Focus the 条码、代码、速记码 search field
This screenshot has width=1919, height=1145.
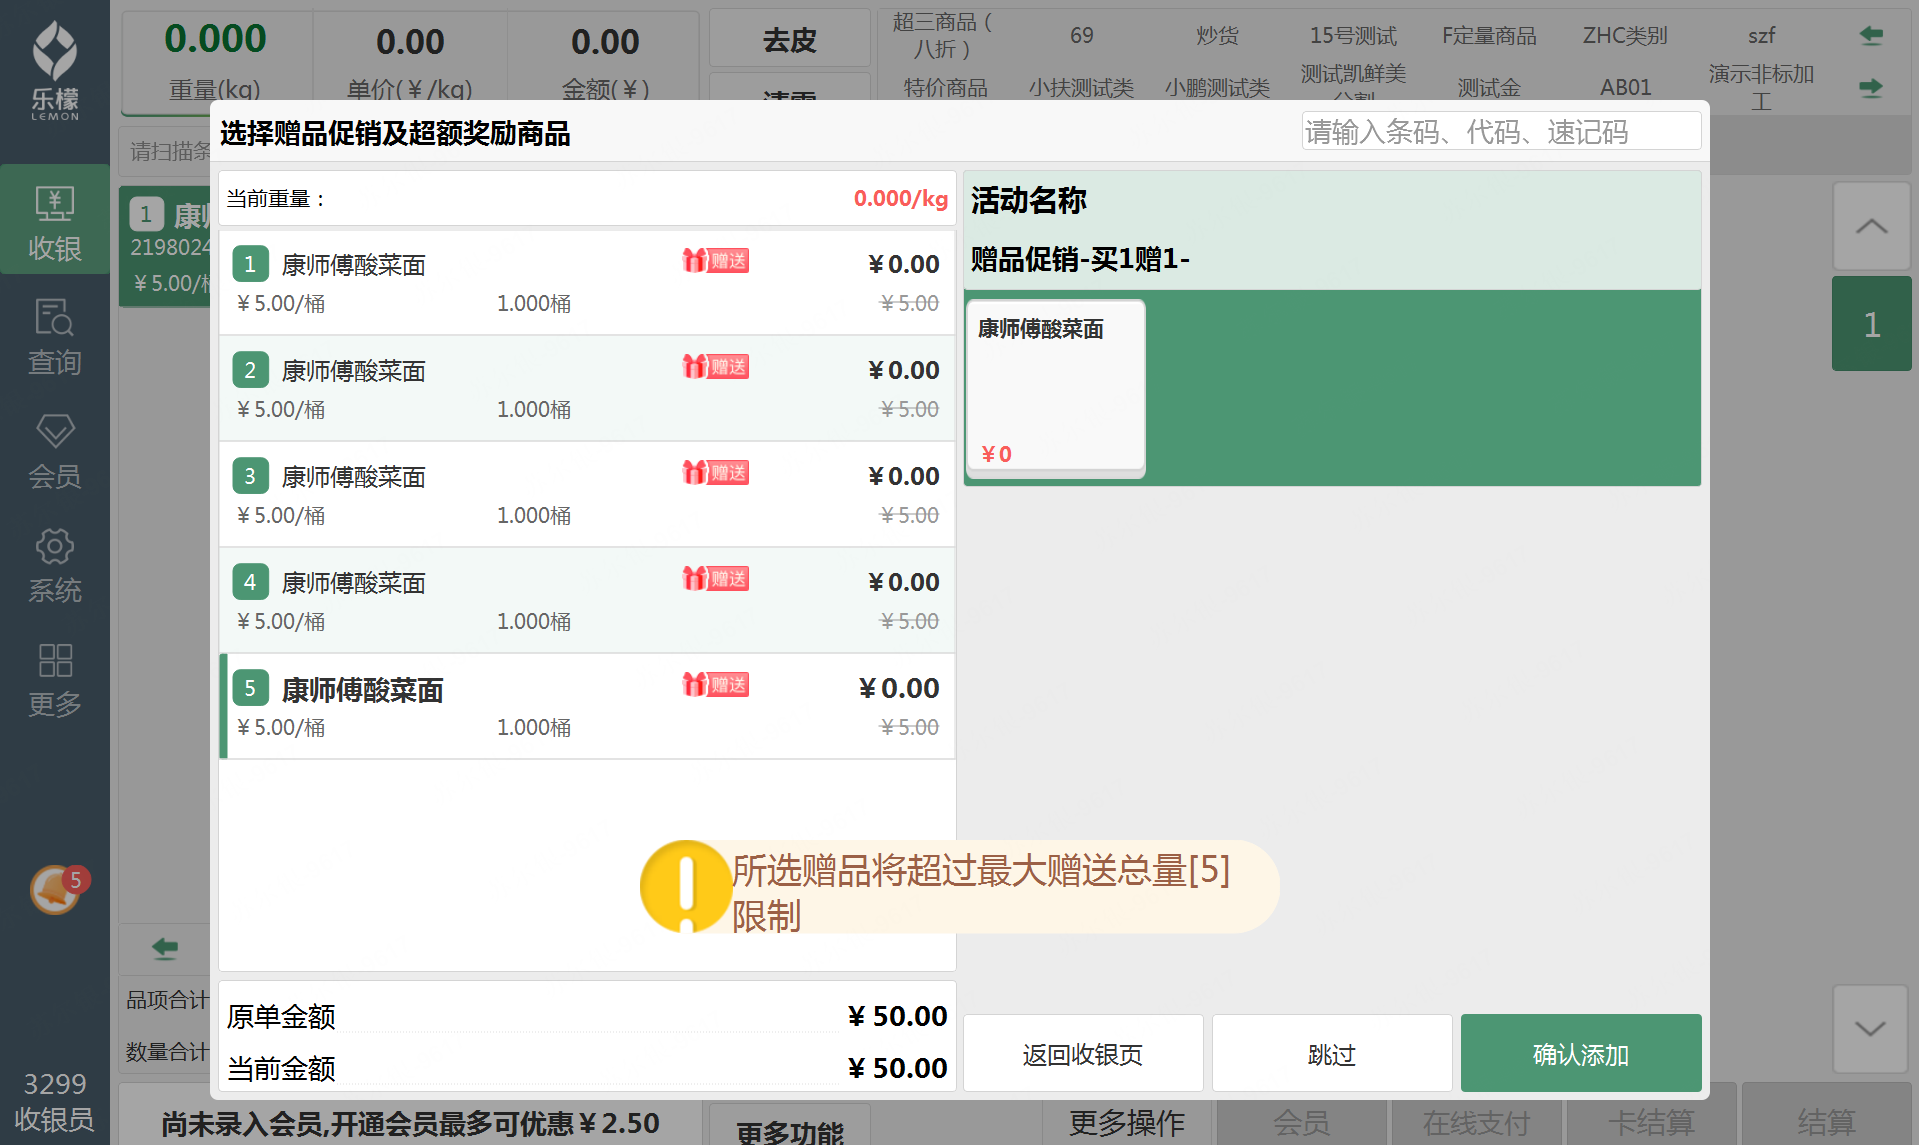click(x=1501, y=131)
